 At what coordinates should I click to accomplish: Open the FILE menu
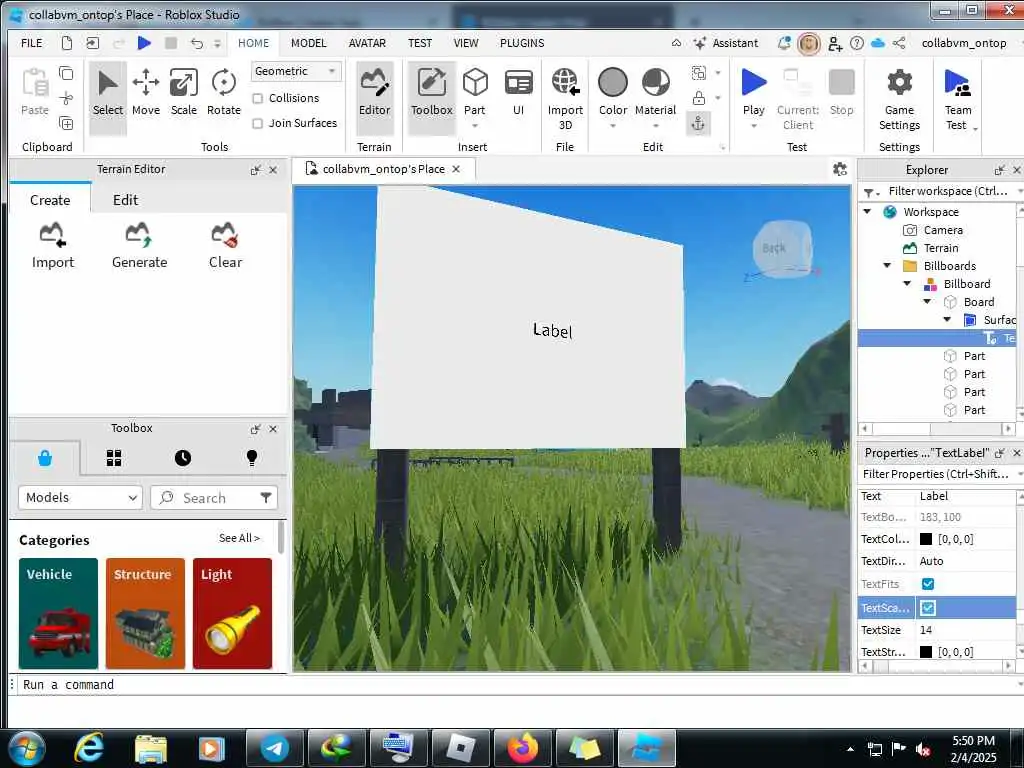coord(31,43)
